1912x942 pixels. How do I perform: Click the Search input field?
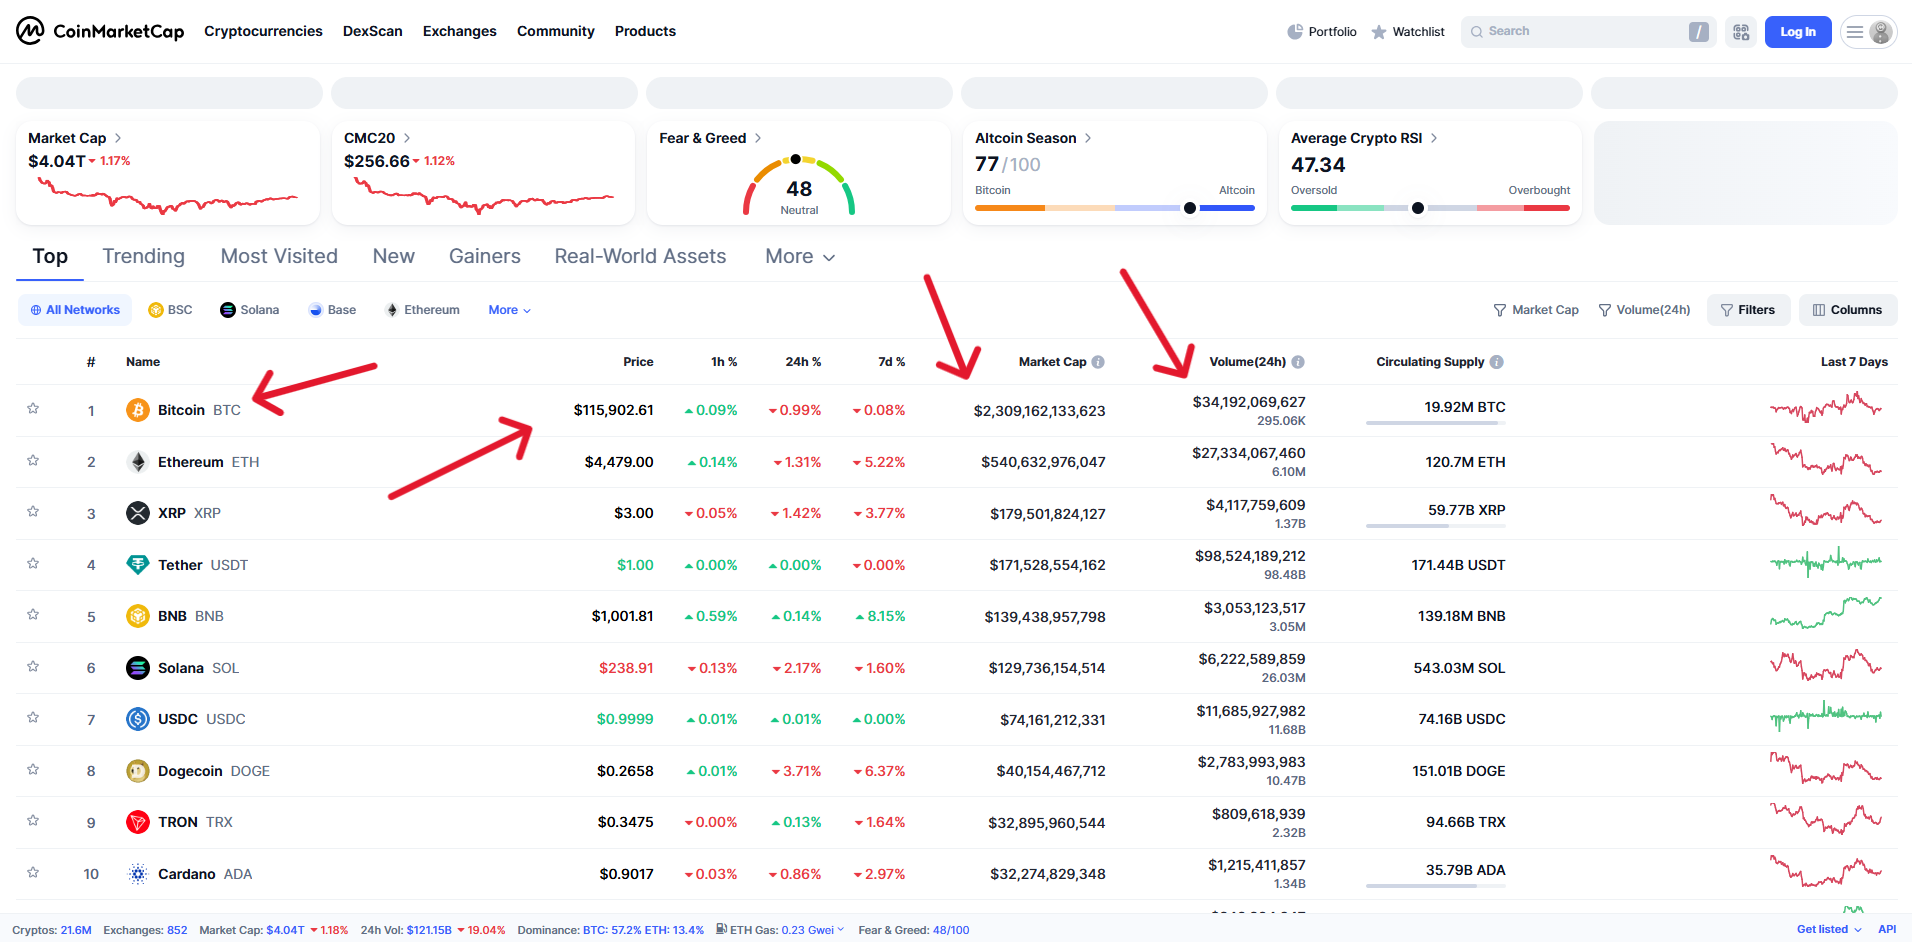[1580, 32]
